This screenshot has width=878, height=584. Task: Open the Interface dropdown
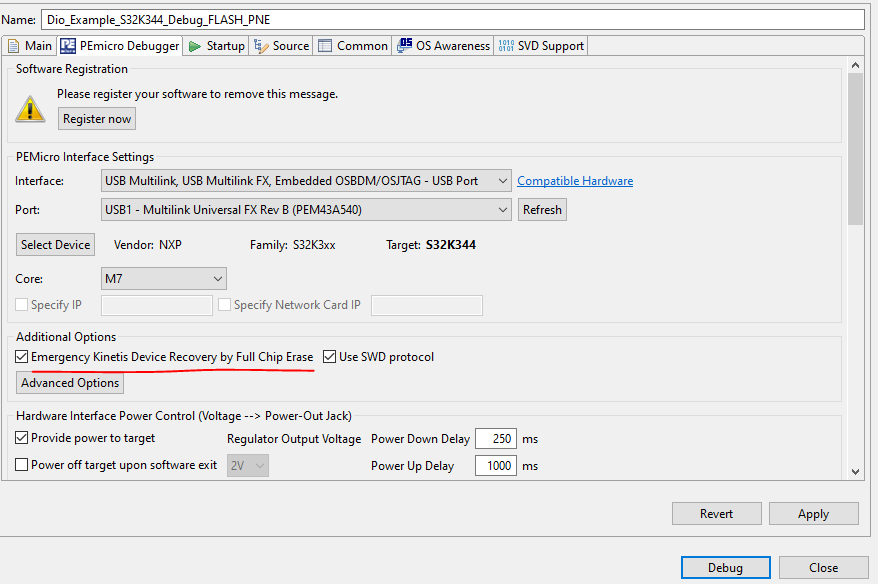point(503,180)
